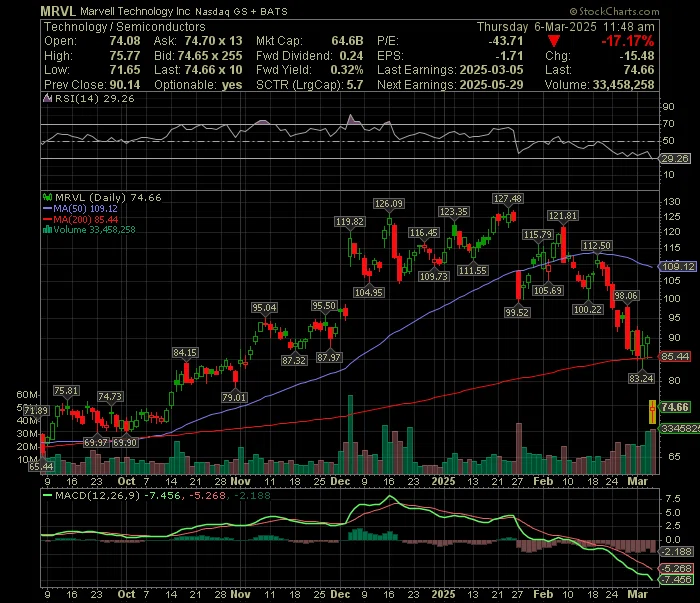
Task: Click the 109.12 MA(50) axis price tag
Action: point(678,266)
